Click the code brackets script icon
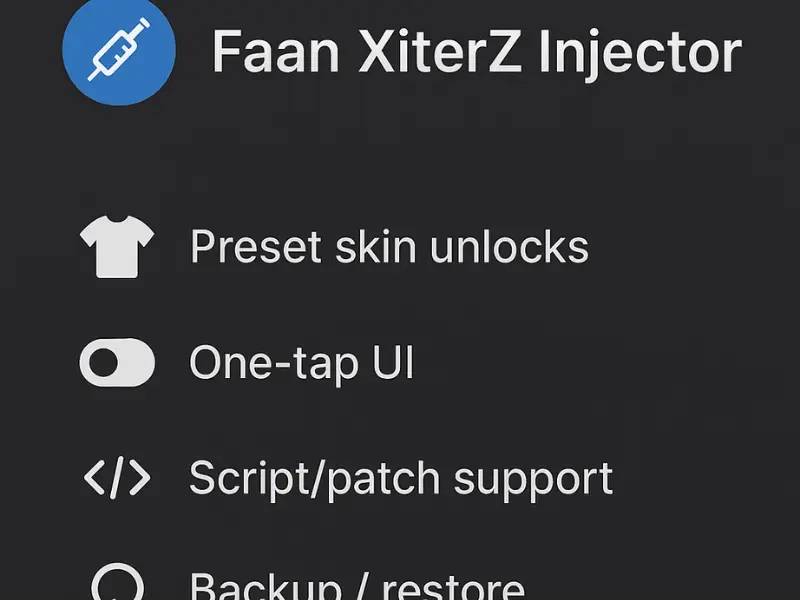This screenshot has width=800, height=600. click(x=117, y=478)
